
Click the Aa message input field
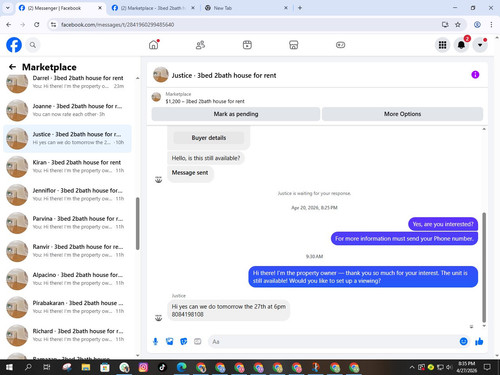[333, 342]
